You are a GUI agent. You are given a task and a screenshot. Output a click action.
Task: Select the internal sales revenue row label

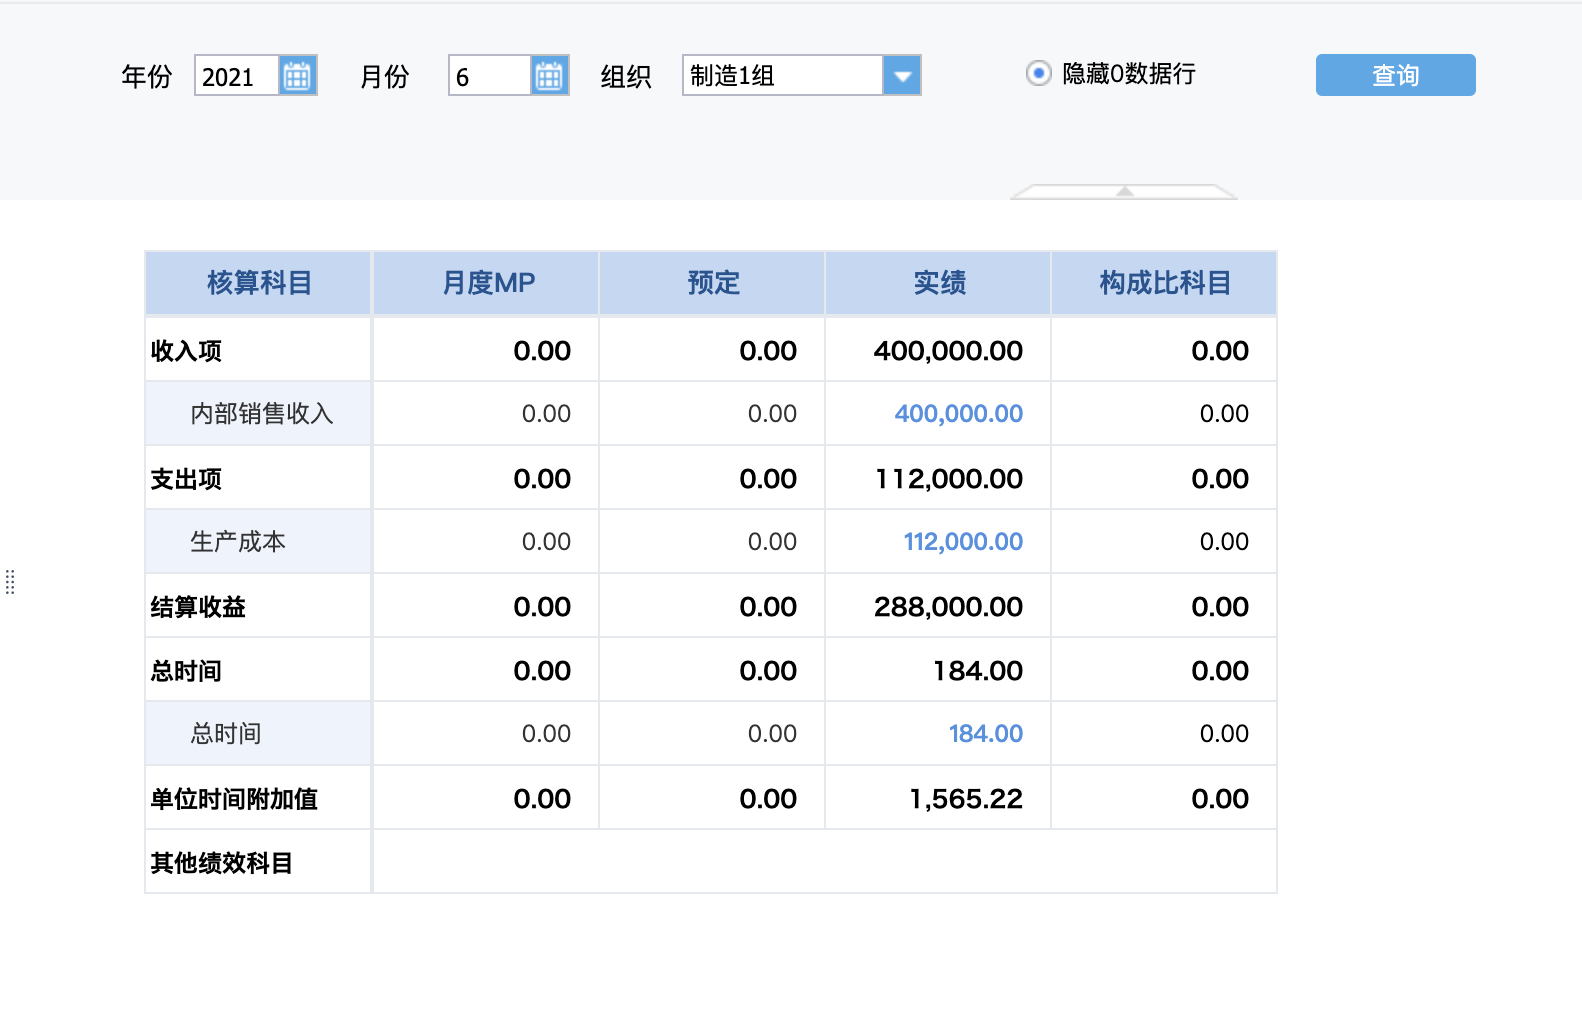(x=261, y=414)
